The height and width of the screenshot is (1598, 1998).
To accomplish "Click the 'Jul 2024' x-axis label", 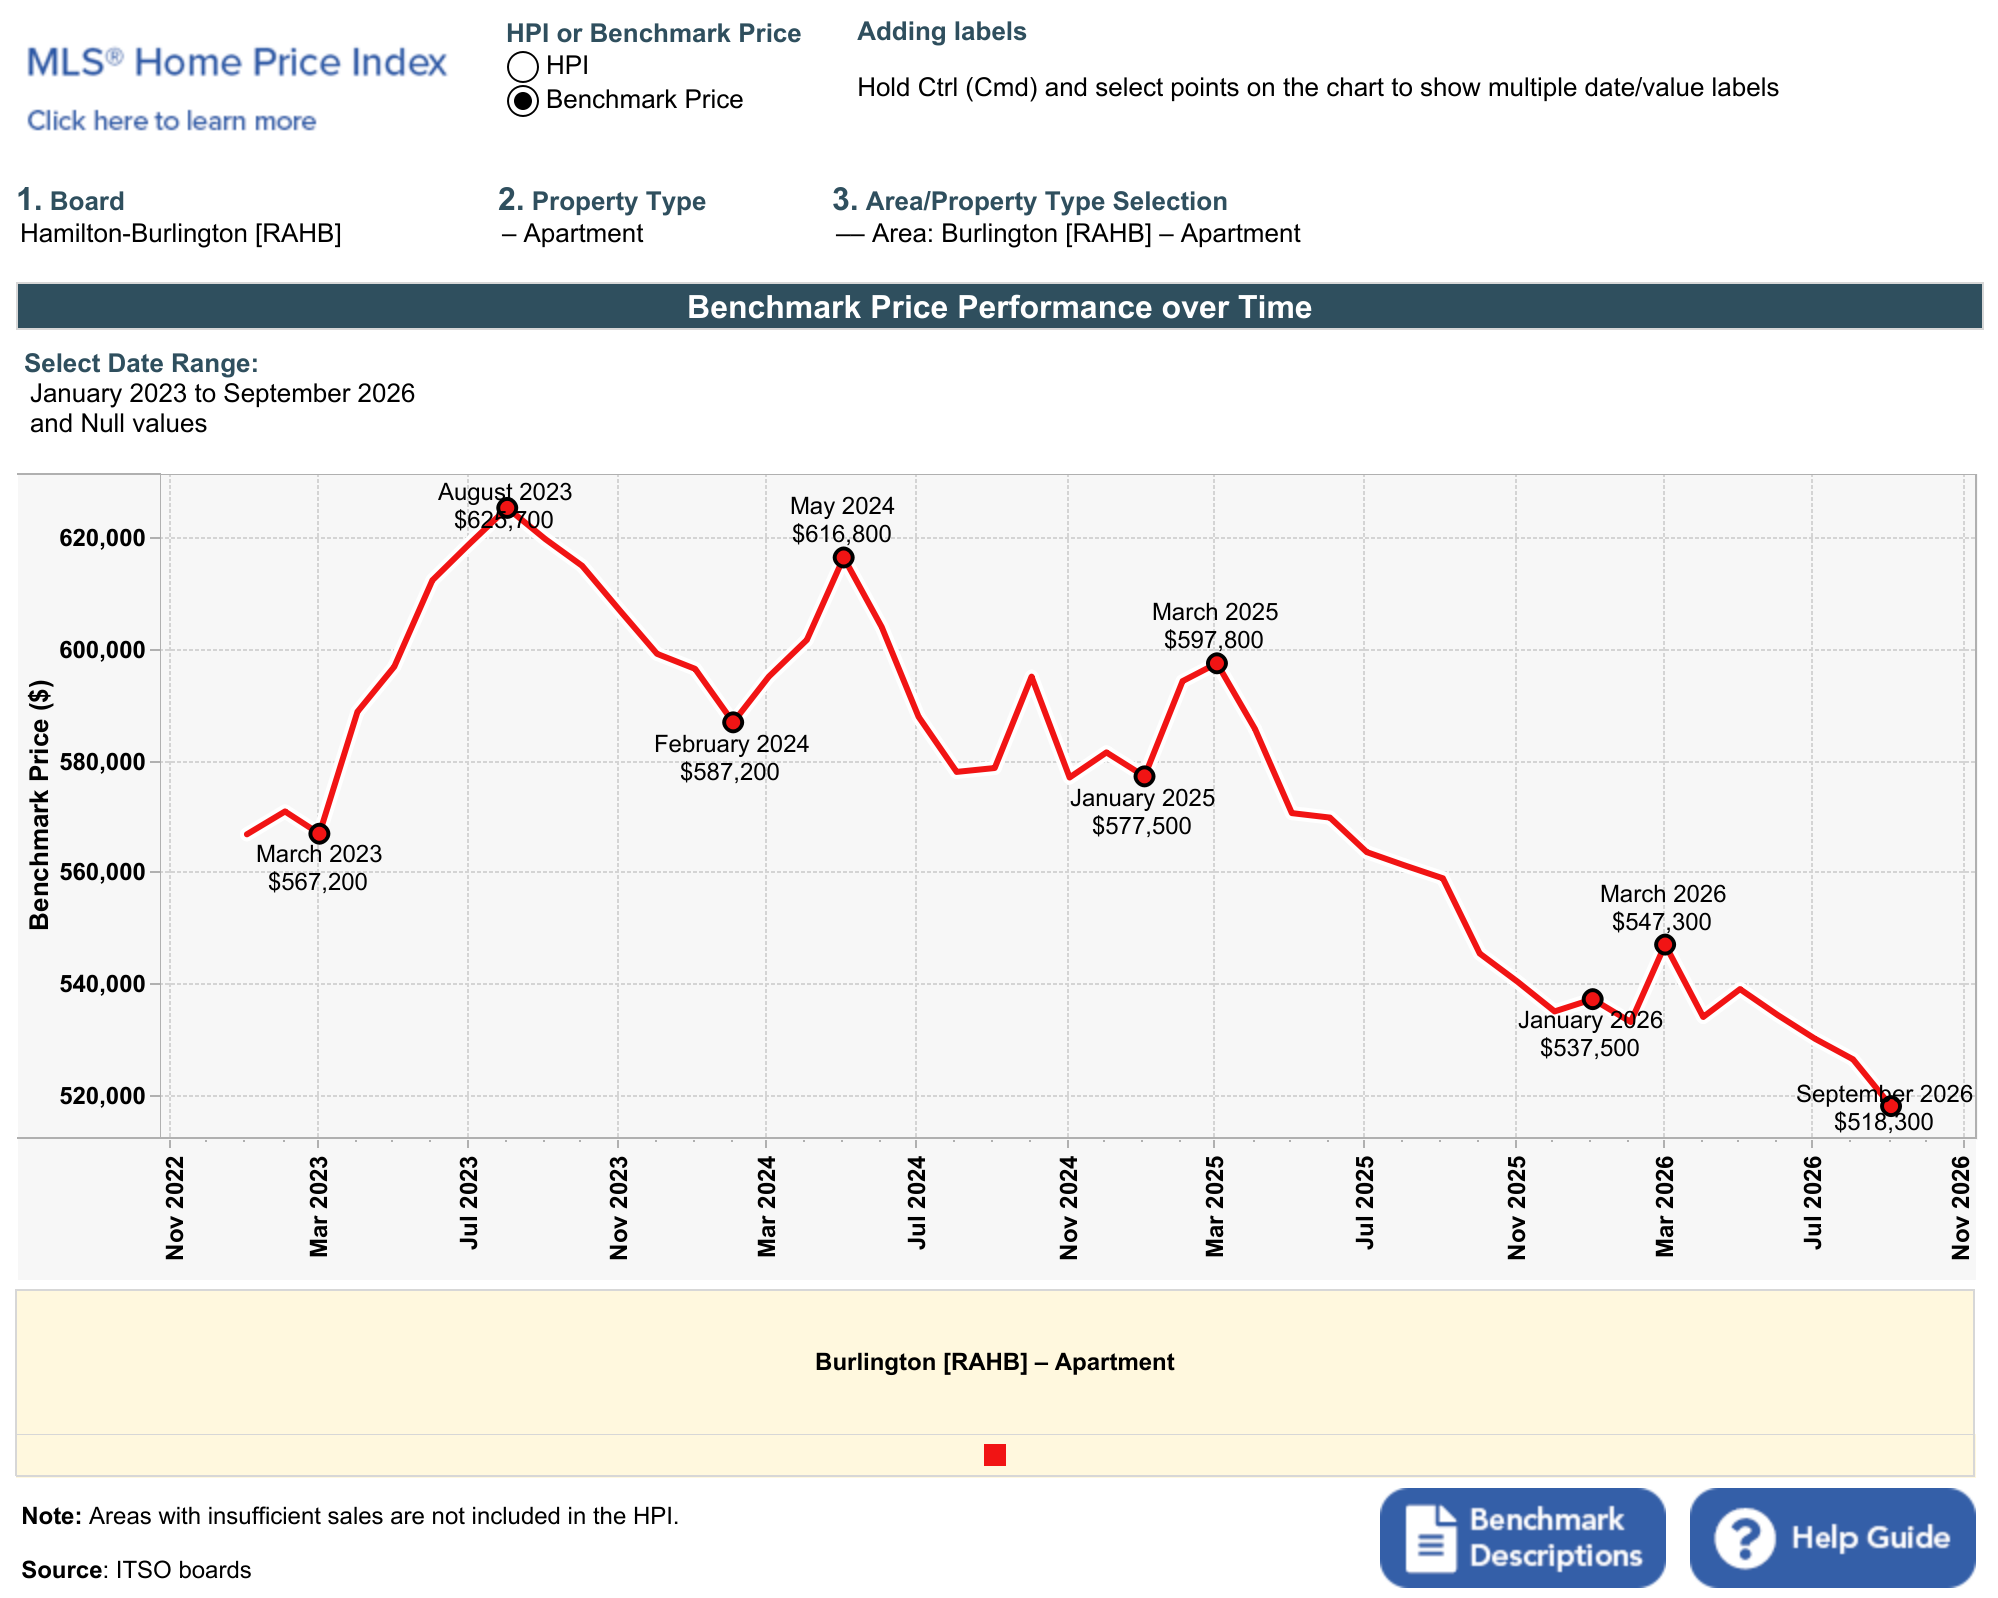I will (x=916, y=1202).
